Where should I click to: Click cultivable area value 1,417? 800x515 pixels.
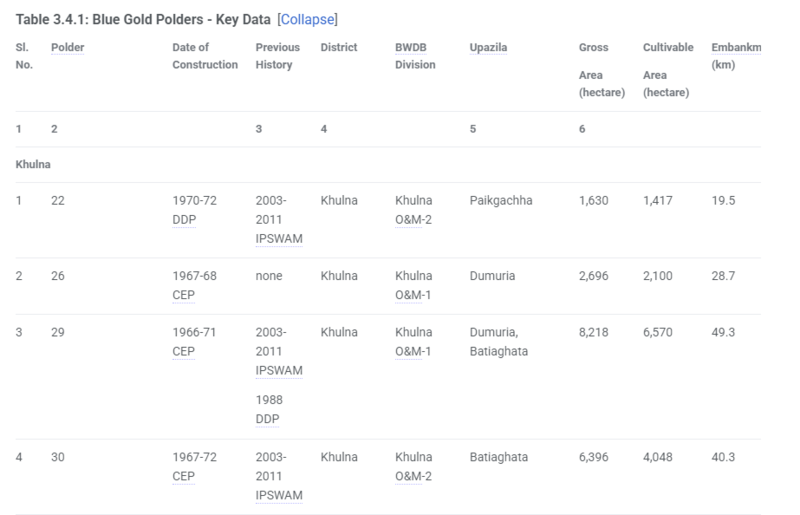(658, 201)
